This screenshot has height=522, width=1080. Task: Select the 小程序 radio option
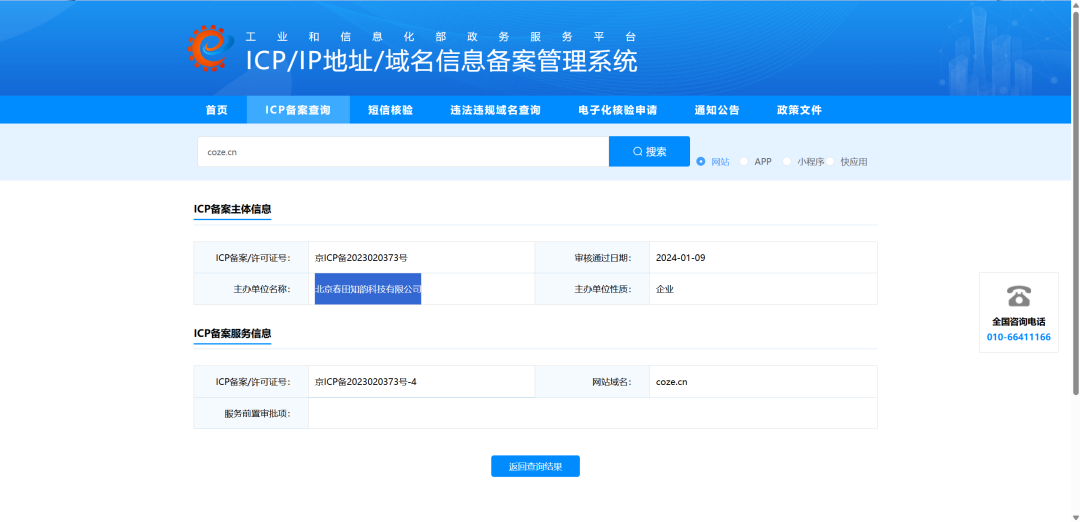[787, 161]
